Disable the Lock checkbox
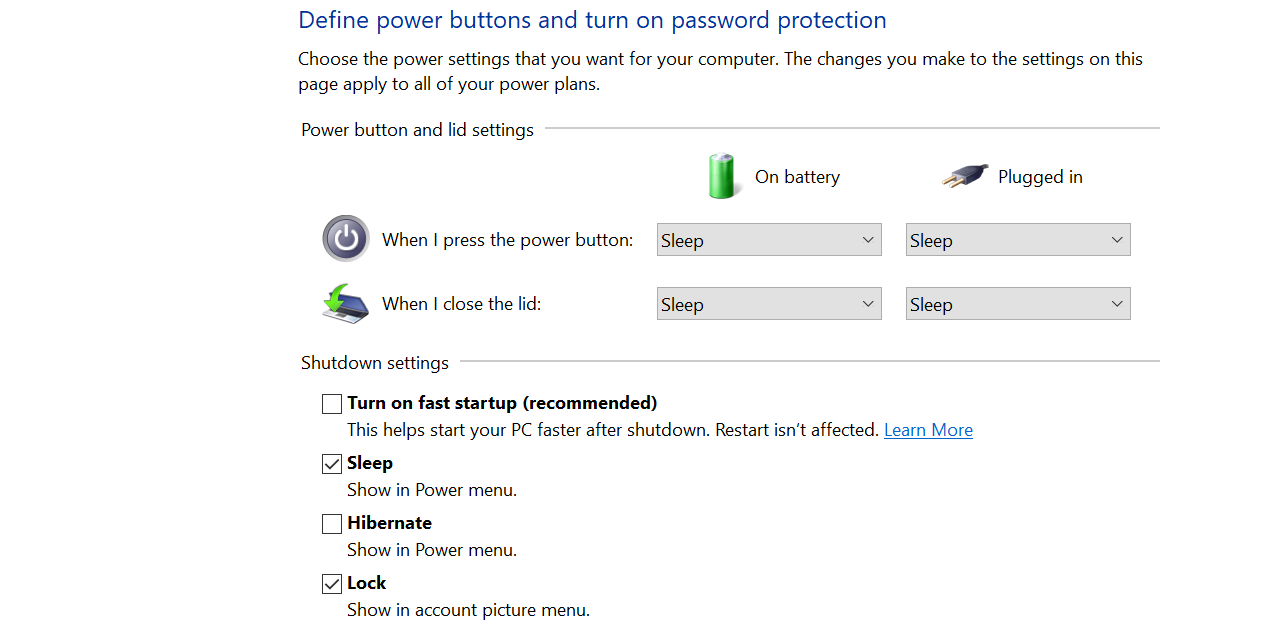Screen dimensions: 1272x636 [332, 584]
